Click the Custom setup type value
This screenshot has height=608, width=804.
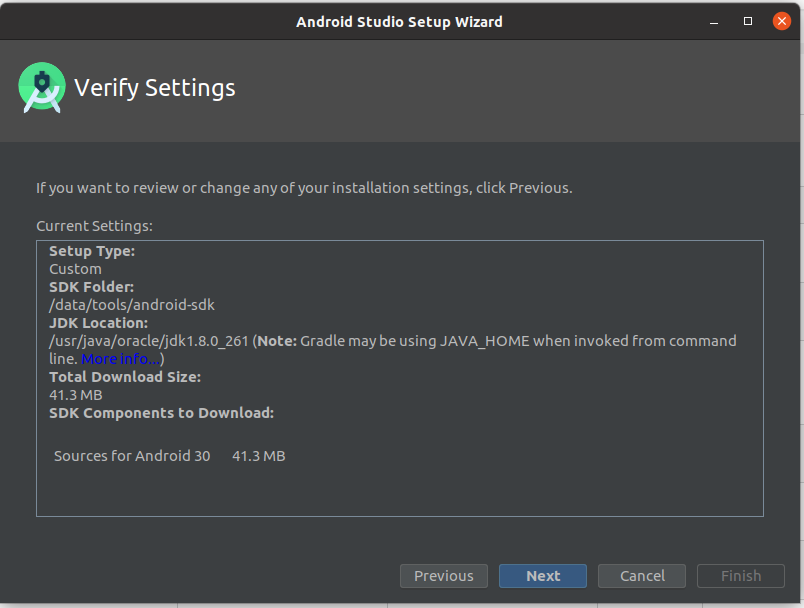coord(75,269)
